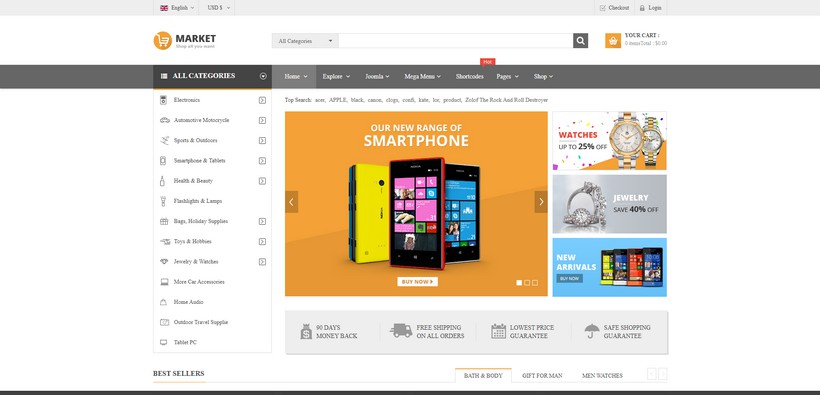Open the Shortcodes menu item
The image size is (820, 395).
[469, 76]
